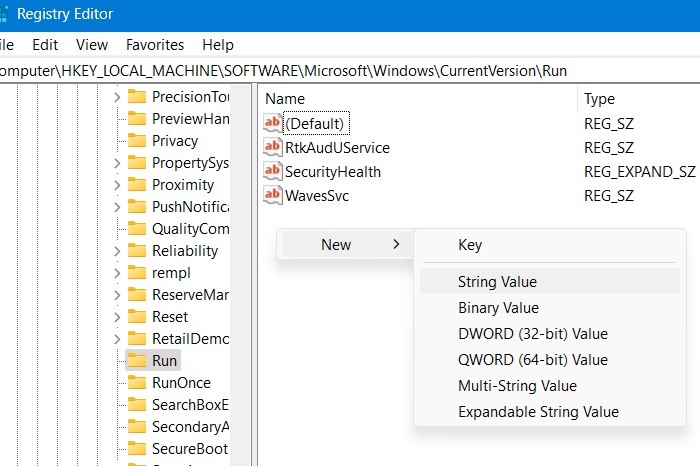Choose QWORD (64-bit) Value

coord(550,359)
